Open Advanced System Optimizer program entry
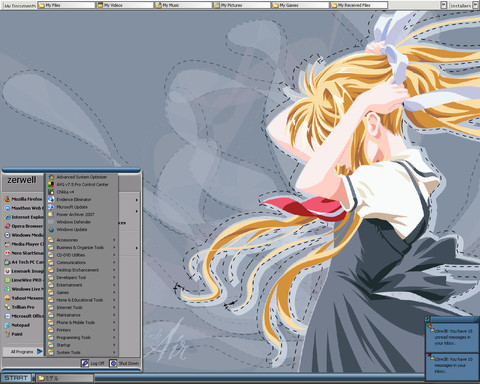 tap(82, 177)
